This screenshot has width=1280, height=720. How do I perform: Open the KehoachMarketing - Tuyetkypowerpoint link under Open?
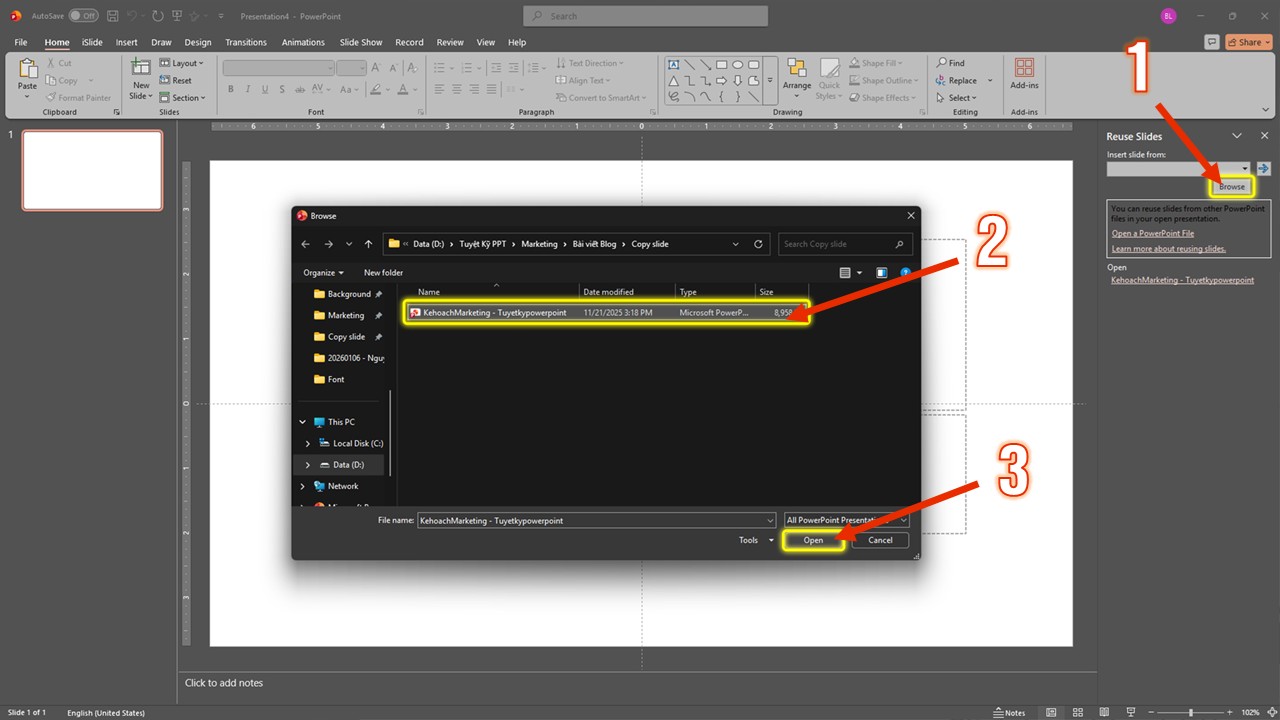pos(1182,280)
